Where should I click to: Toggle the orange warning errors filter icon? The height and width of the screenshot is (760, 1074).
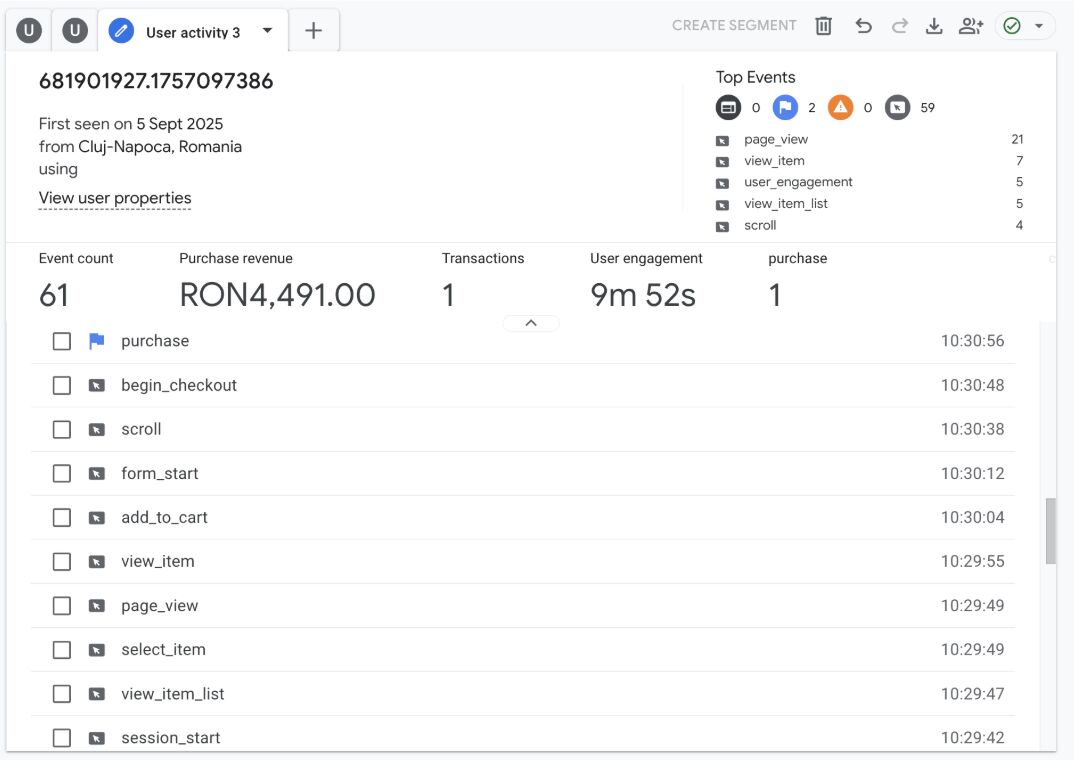click(x=840, y=107)
